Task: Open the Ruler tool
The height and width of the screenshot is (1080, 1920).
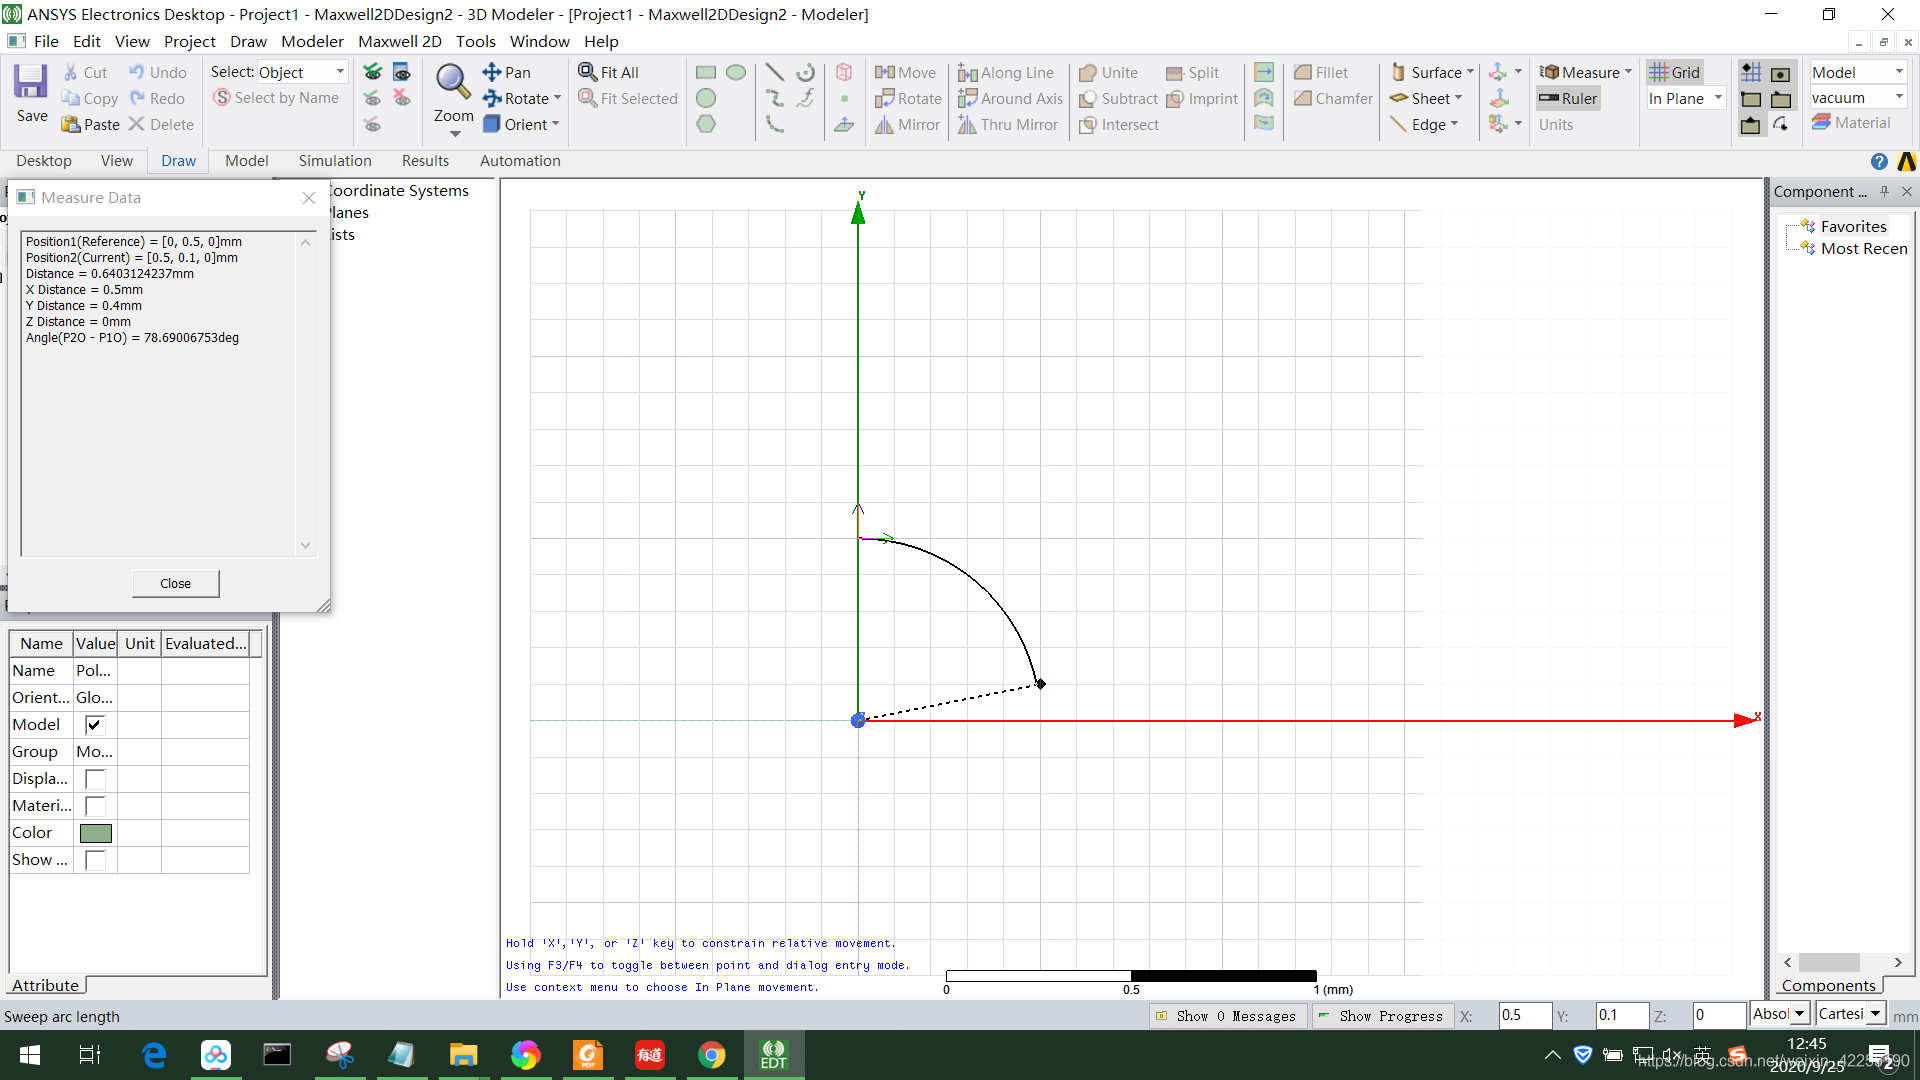Action: [1568, 98]
